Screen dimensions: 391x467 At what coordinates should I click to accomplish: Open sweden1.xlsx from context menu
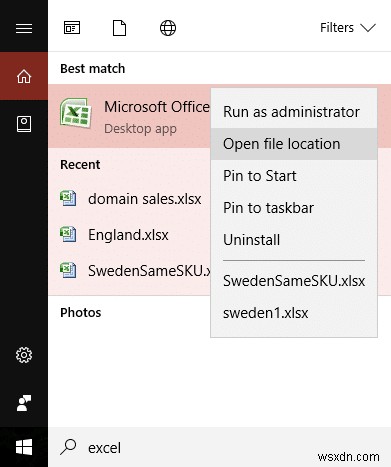[294, 313]
